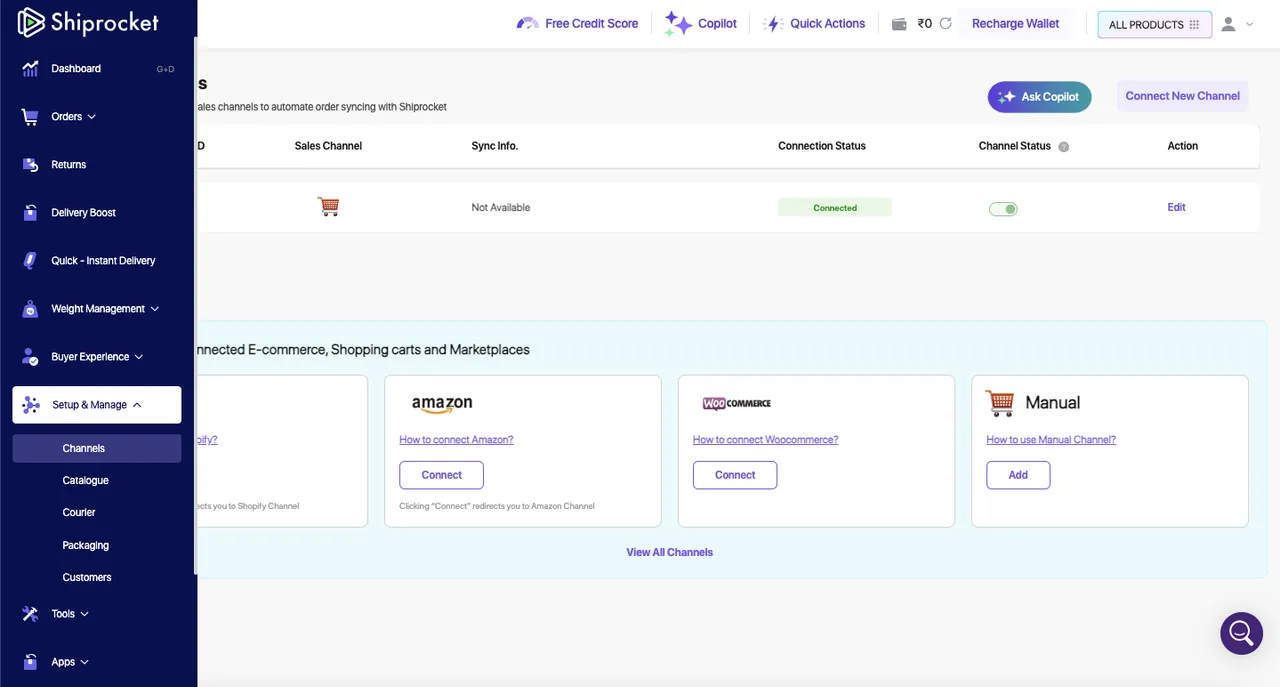Expand the Orders menu
This screenshot has height=687, width=1280.
[73, 117]
